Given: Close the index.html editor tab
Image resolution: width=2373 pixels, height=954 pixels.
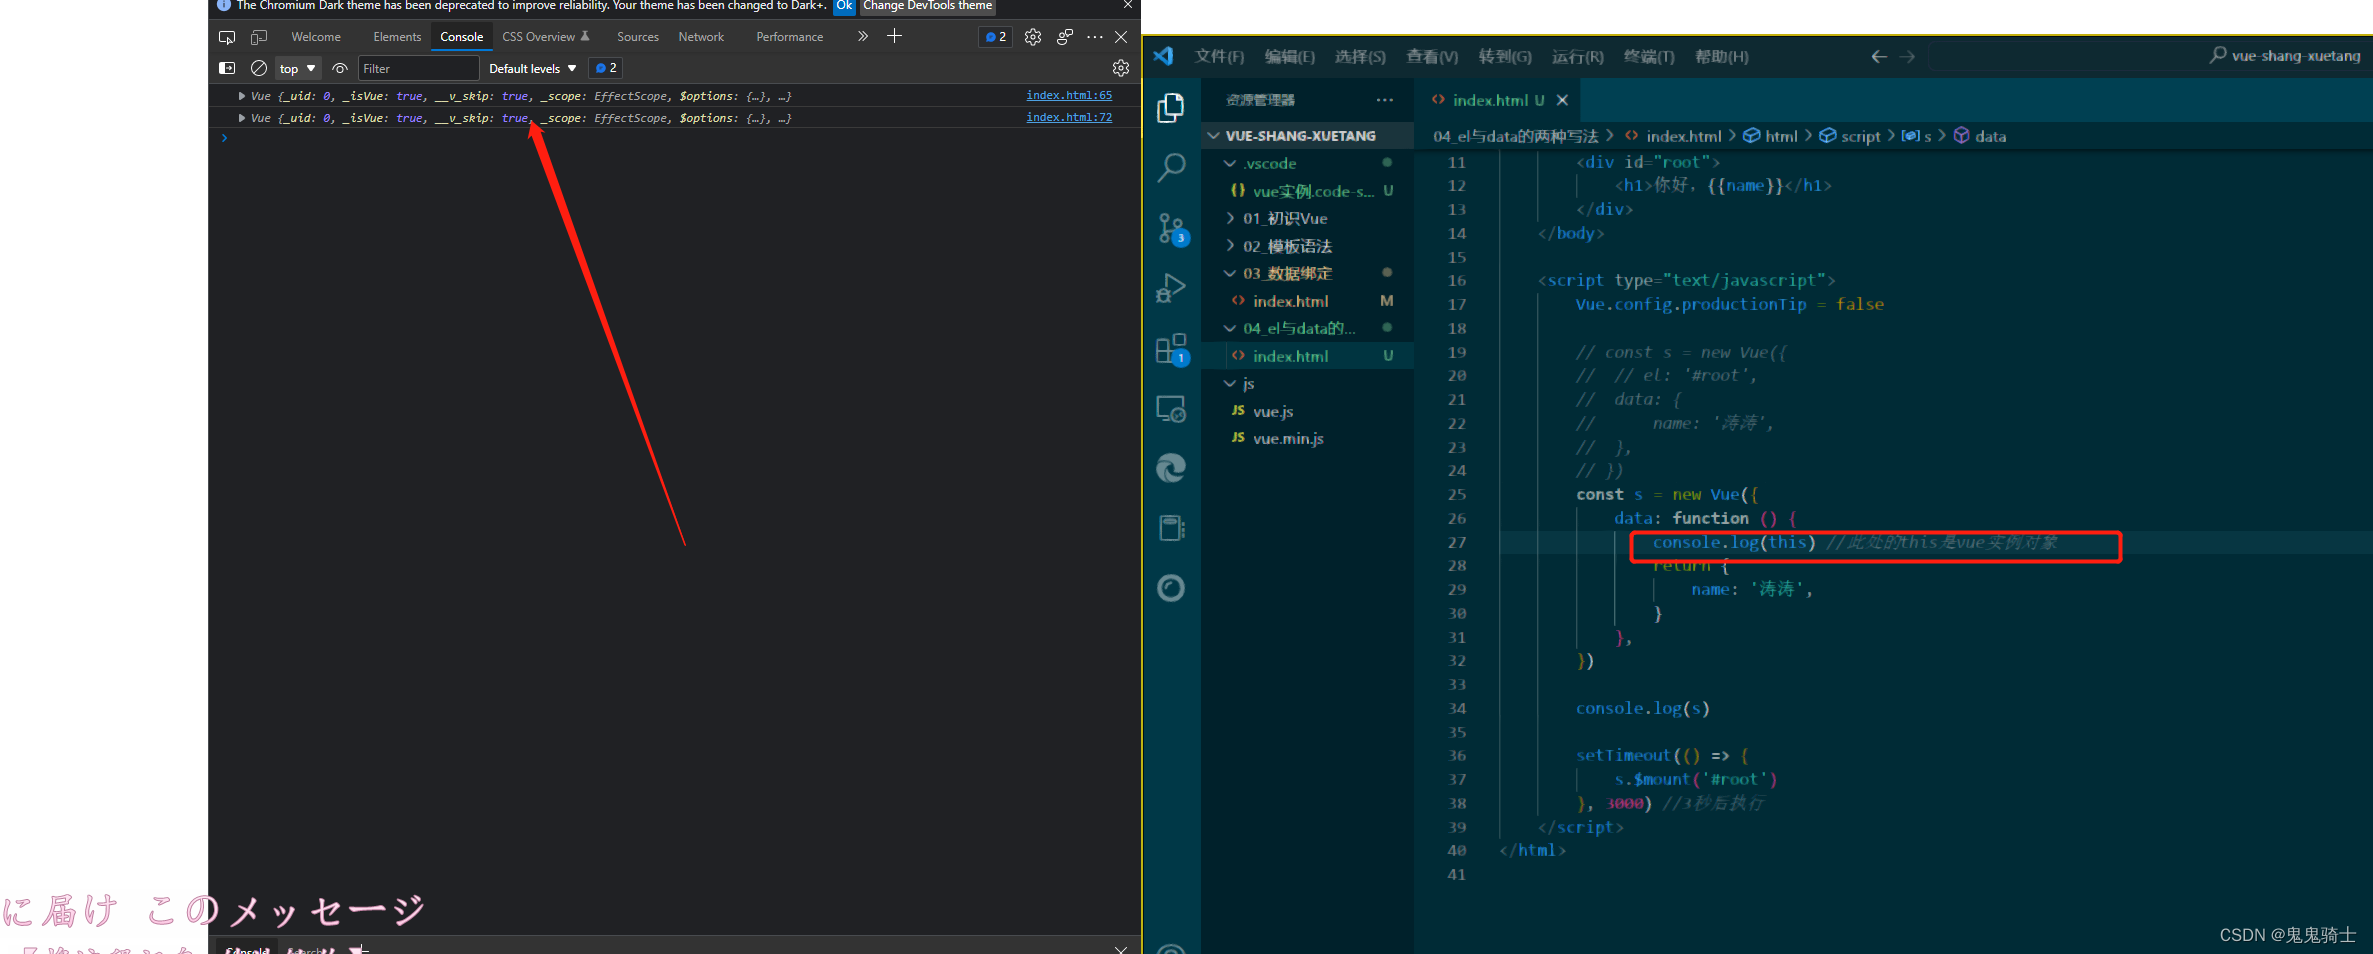Looking at the screenshot, I should tap(1562, 100).
